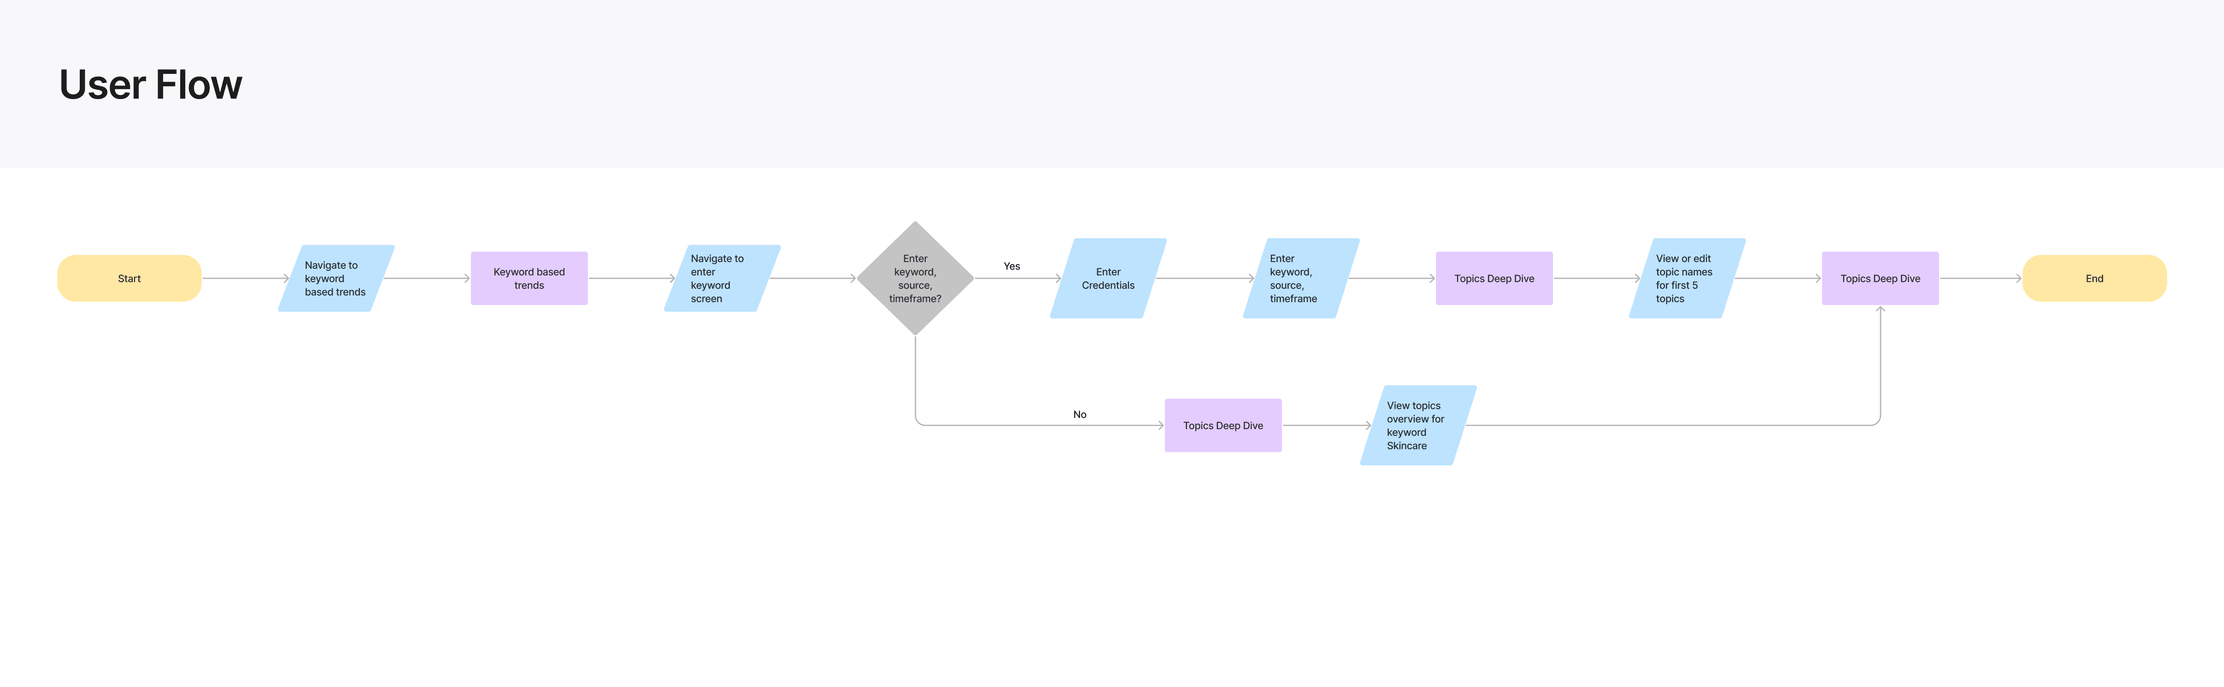Select the yellow Start node
Image resolution: width=2224 pixels, height=687 pixels.
click(129, 278)
